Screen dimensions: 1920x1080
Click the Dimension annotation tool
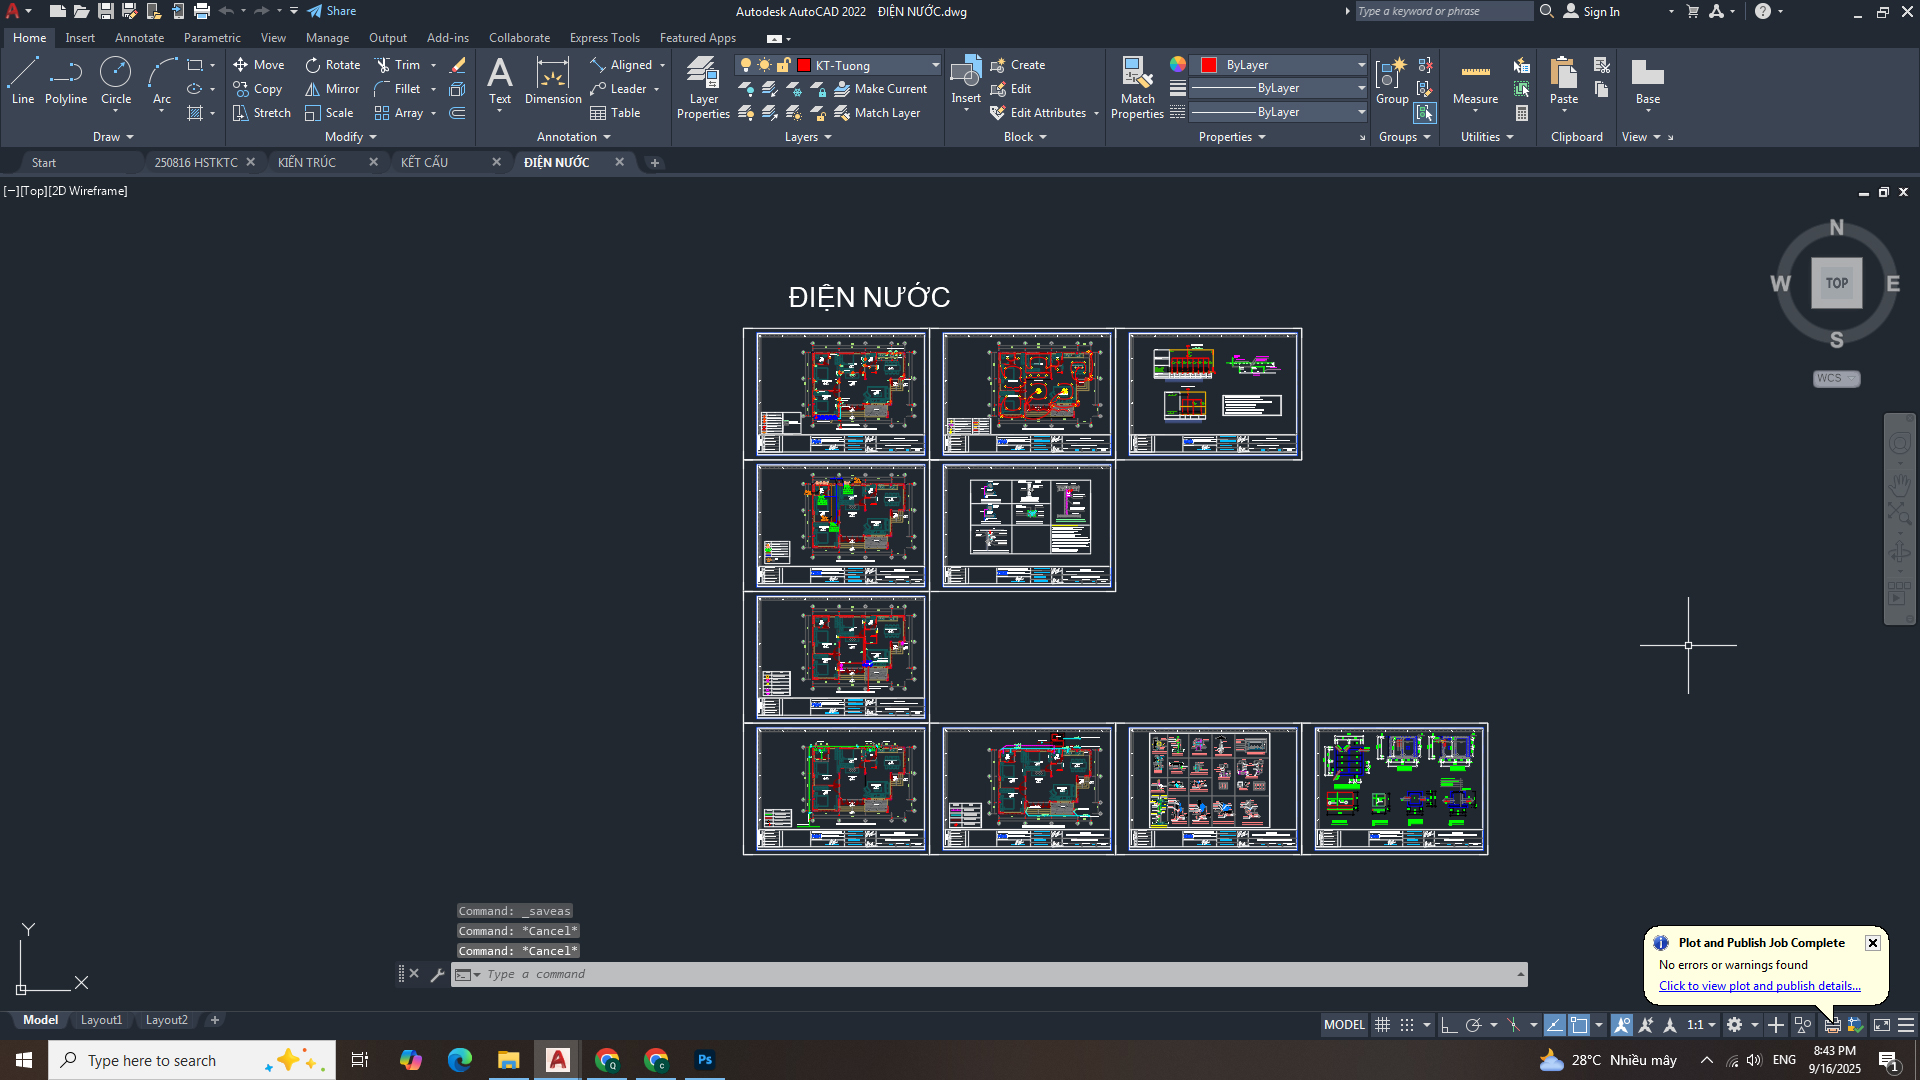[x=552, y=80]
